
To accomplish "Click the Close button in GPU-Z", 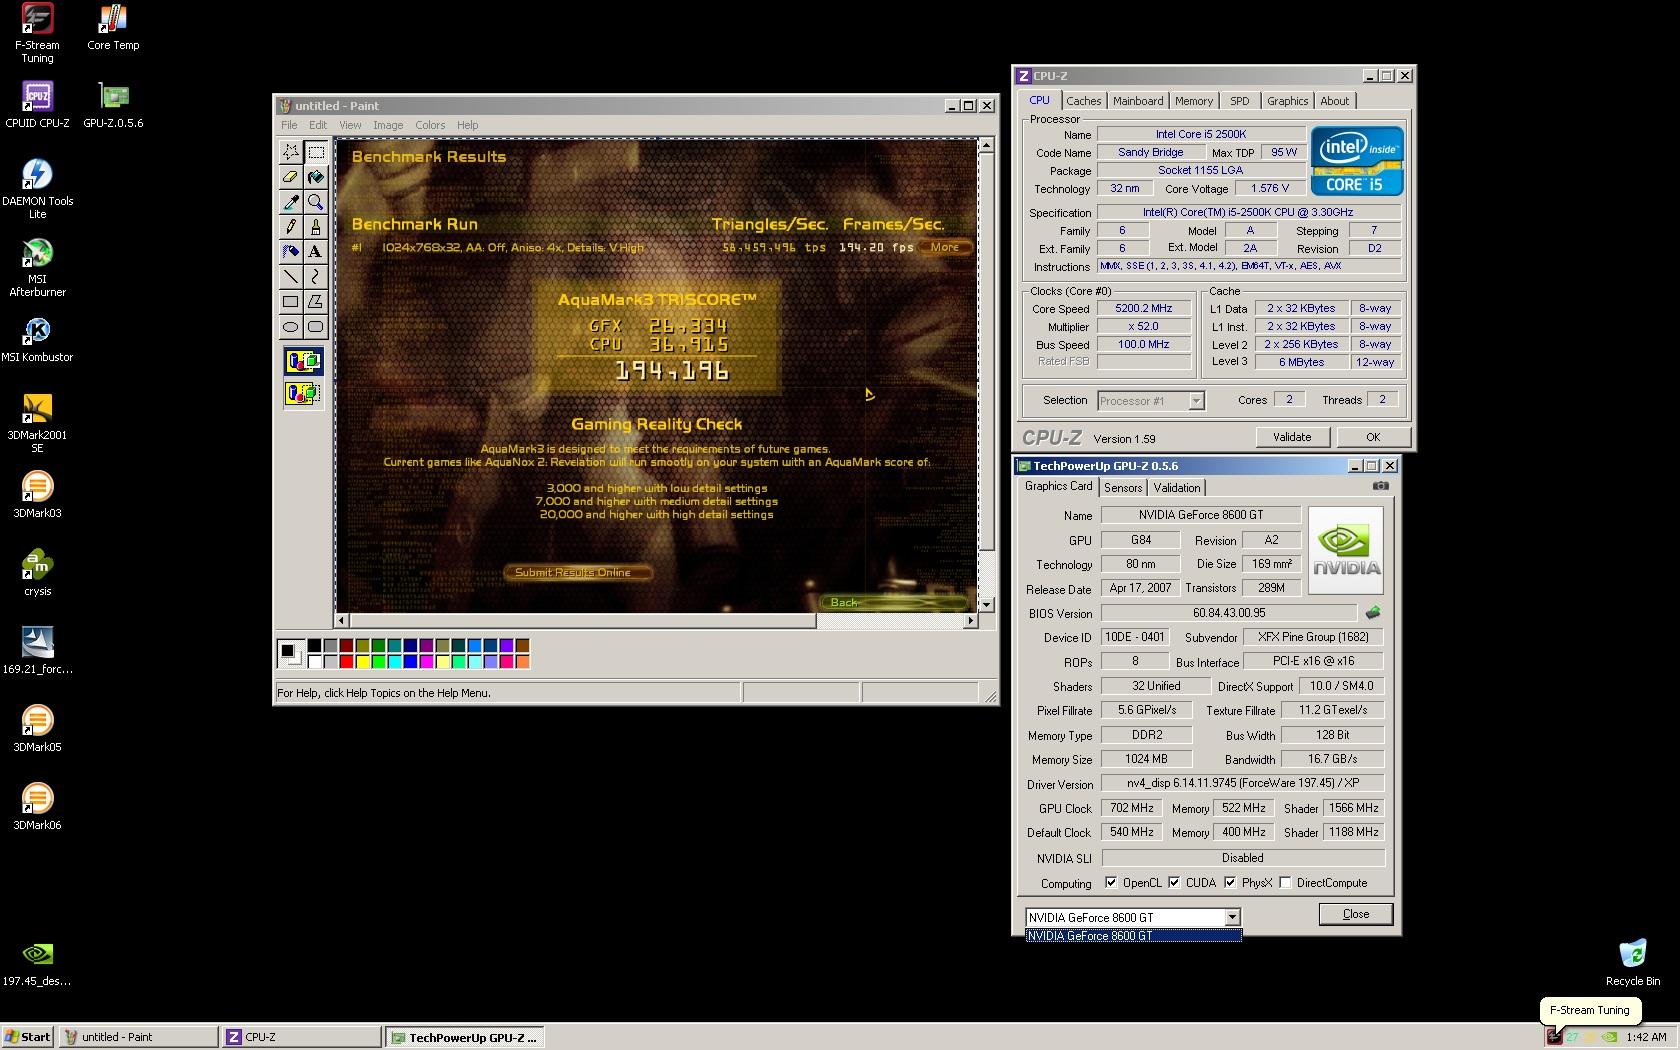I will pos(1355,914).
